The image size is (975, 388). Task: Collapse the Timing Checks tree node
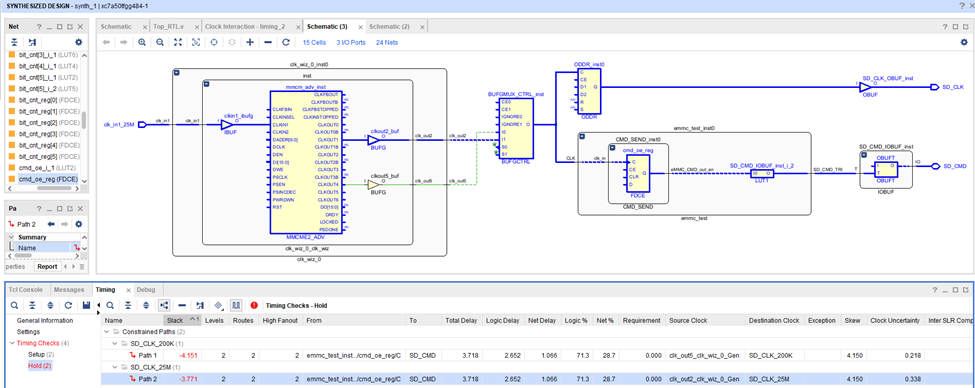click(12, 343)
